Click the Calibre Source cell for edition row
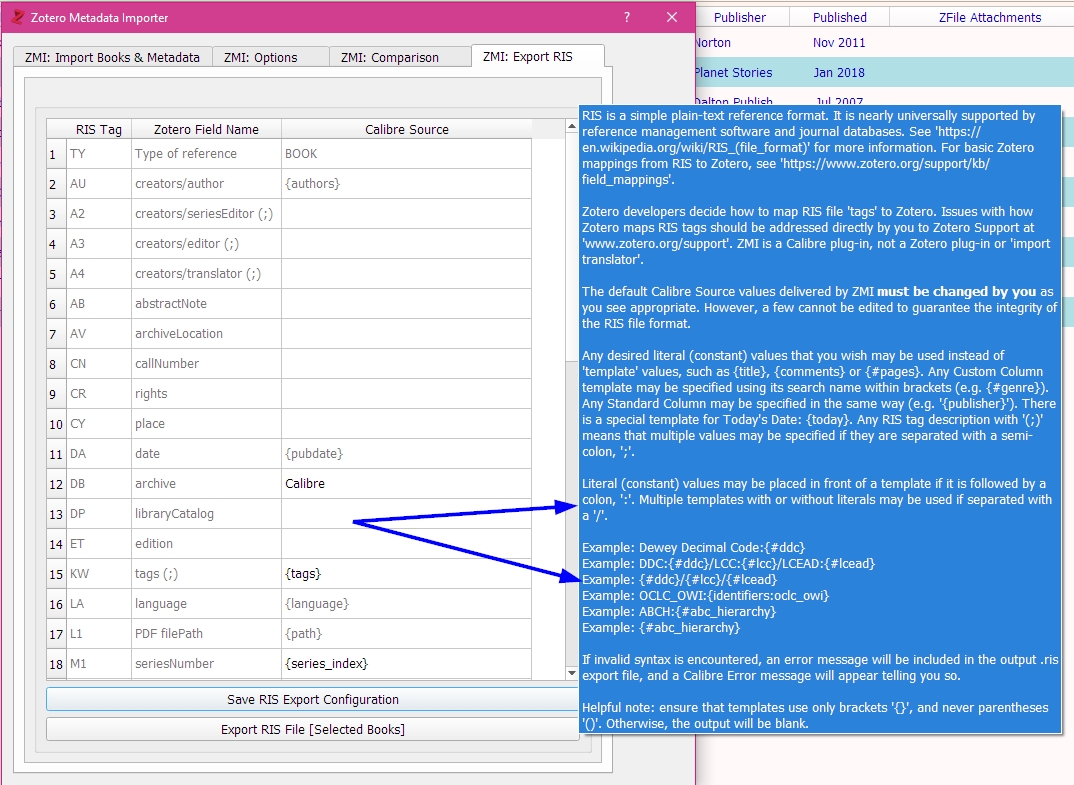The width and height of the screenshot is (1074, 785). [x=406, y=544]
